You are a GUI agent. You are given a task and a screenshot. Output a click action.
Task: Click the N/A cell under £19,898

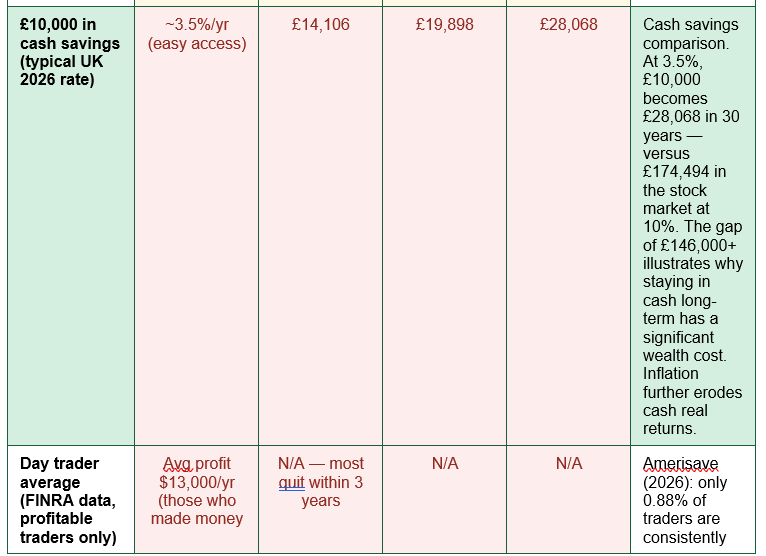445,499
